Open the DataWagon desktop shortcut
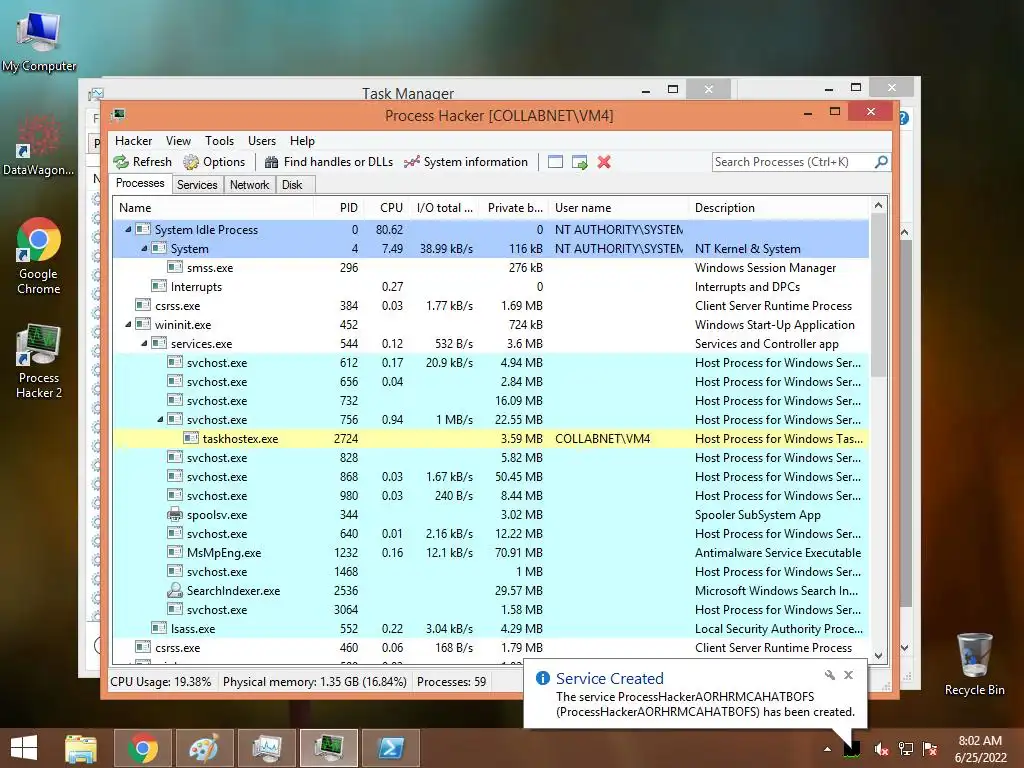 point(39,146)
